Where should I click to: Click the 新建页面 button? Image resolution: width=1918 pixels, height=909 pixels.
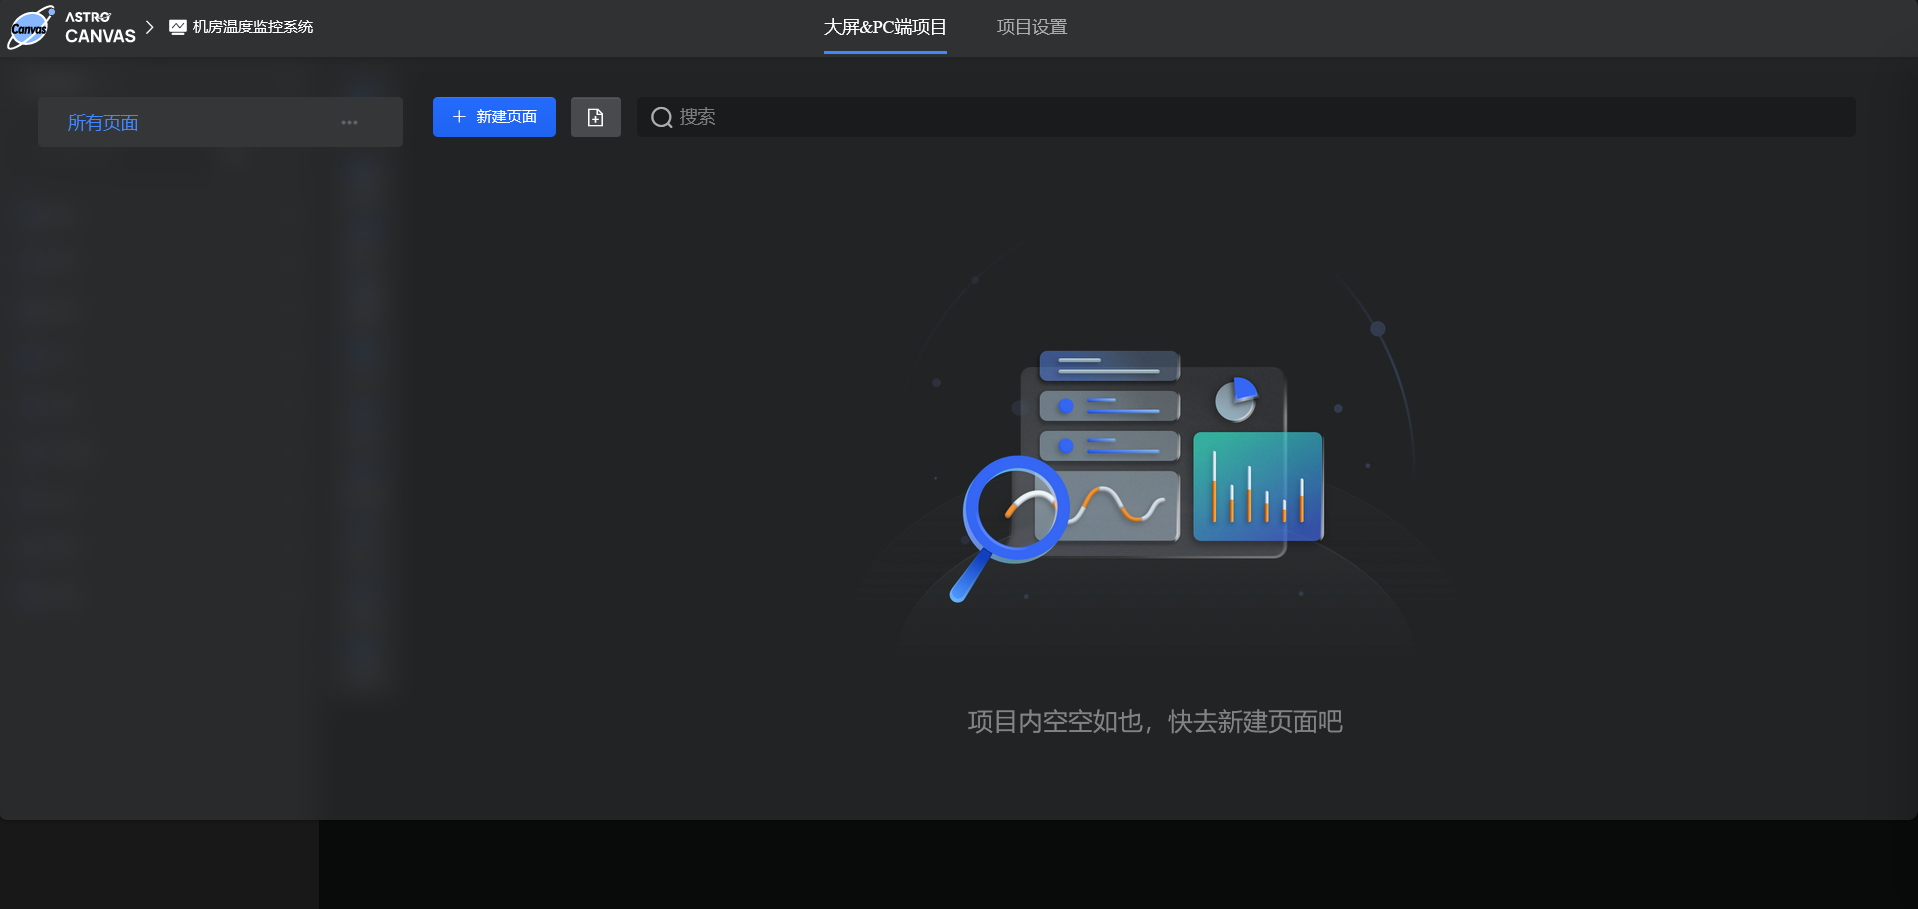[x=493, y=117]
